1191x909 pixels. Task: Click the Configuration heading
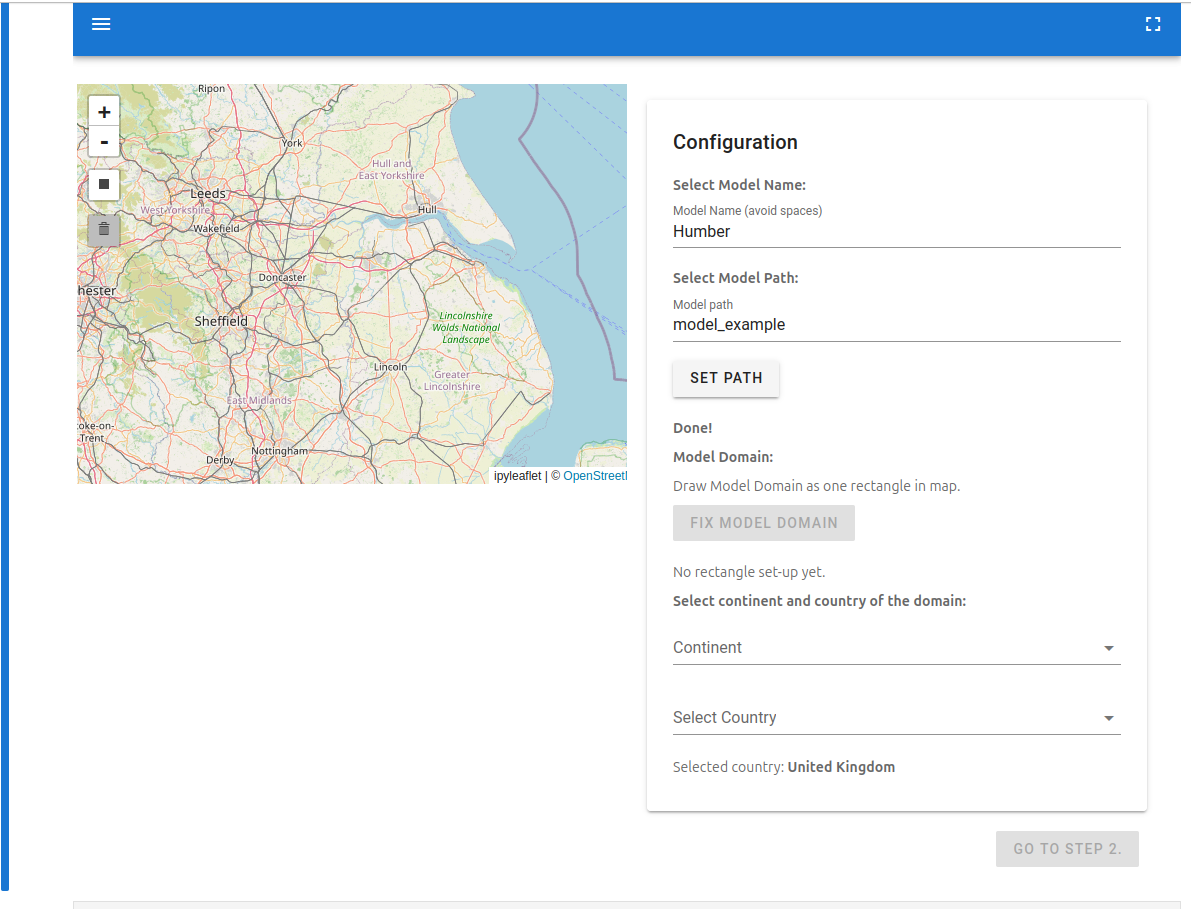pos(735,142)
